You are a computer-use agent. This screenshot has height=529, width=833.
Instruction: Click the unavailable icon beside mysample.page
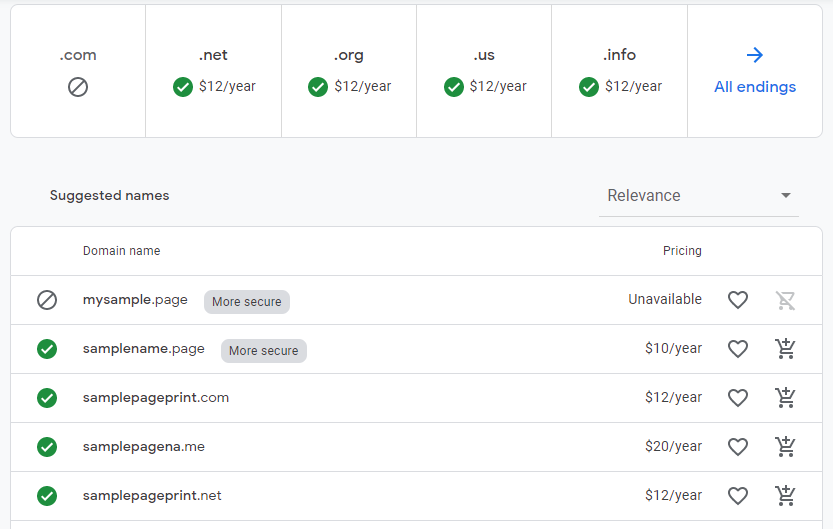pyautogui.click(x=47, y=300)
